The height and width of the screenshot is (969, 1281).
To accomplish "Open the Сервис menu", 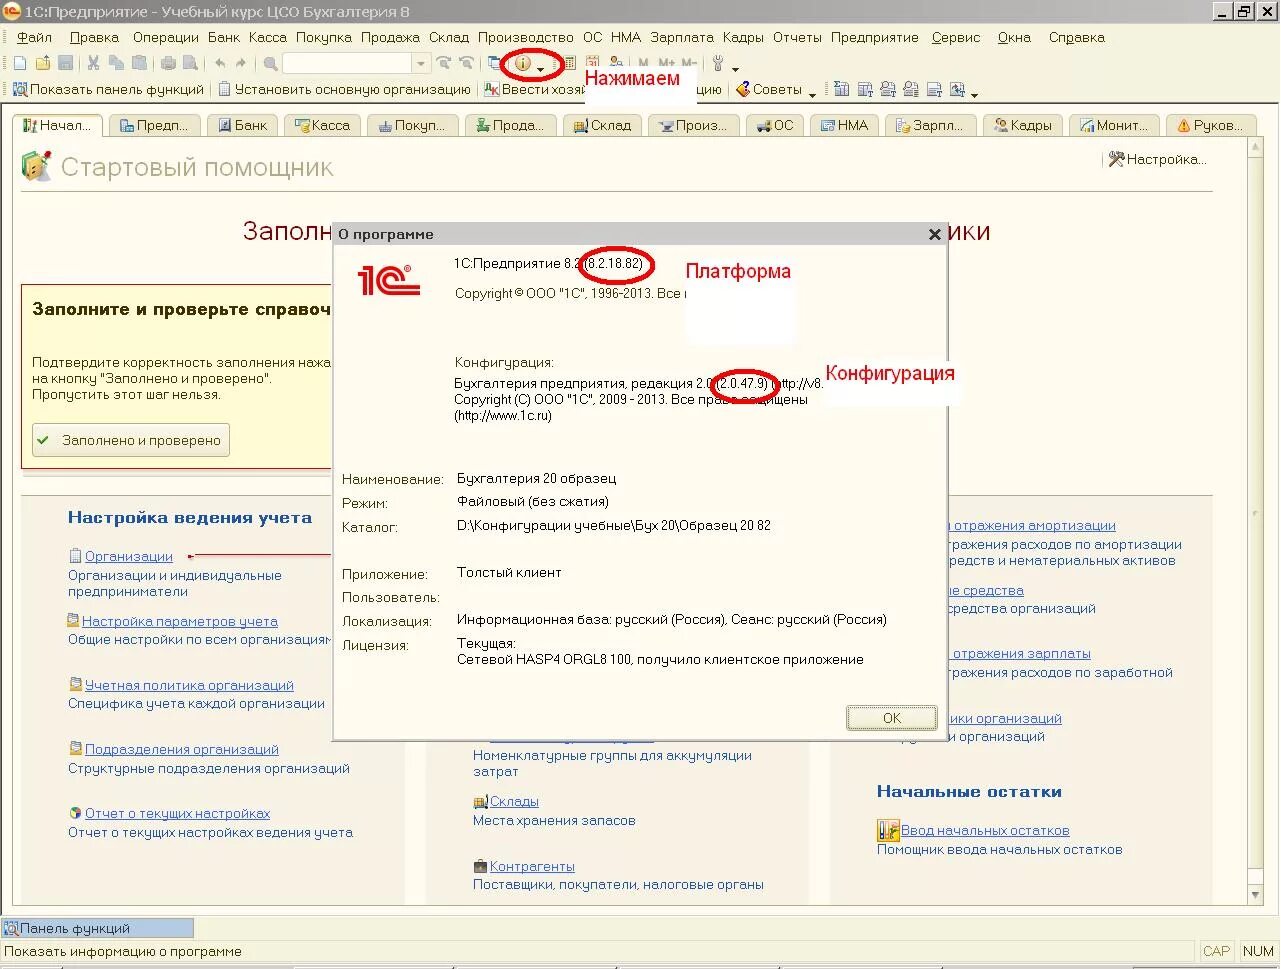I will (956, 37).
